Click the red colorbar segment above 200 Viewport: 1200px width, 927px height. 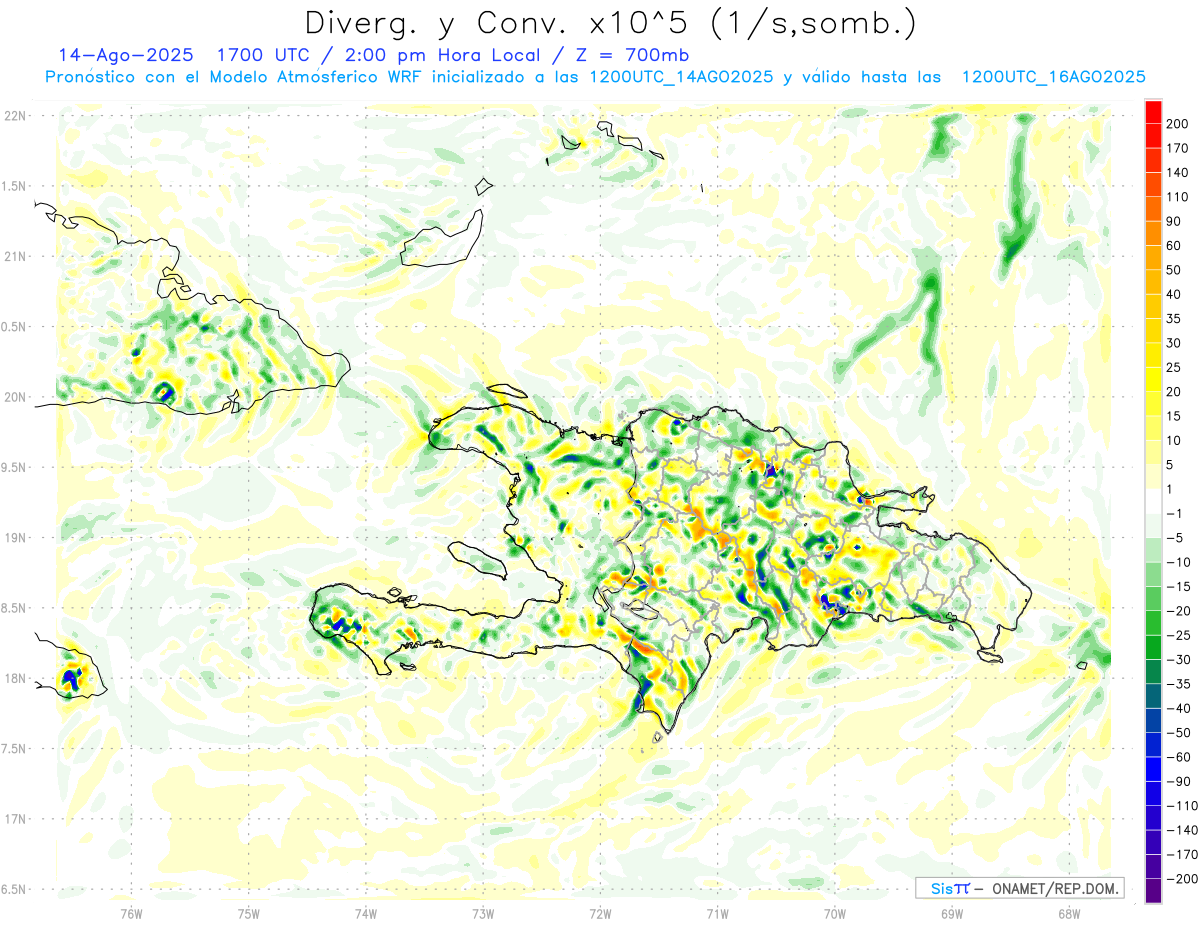coord(1154,112)
